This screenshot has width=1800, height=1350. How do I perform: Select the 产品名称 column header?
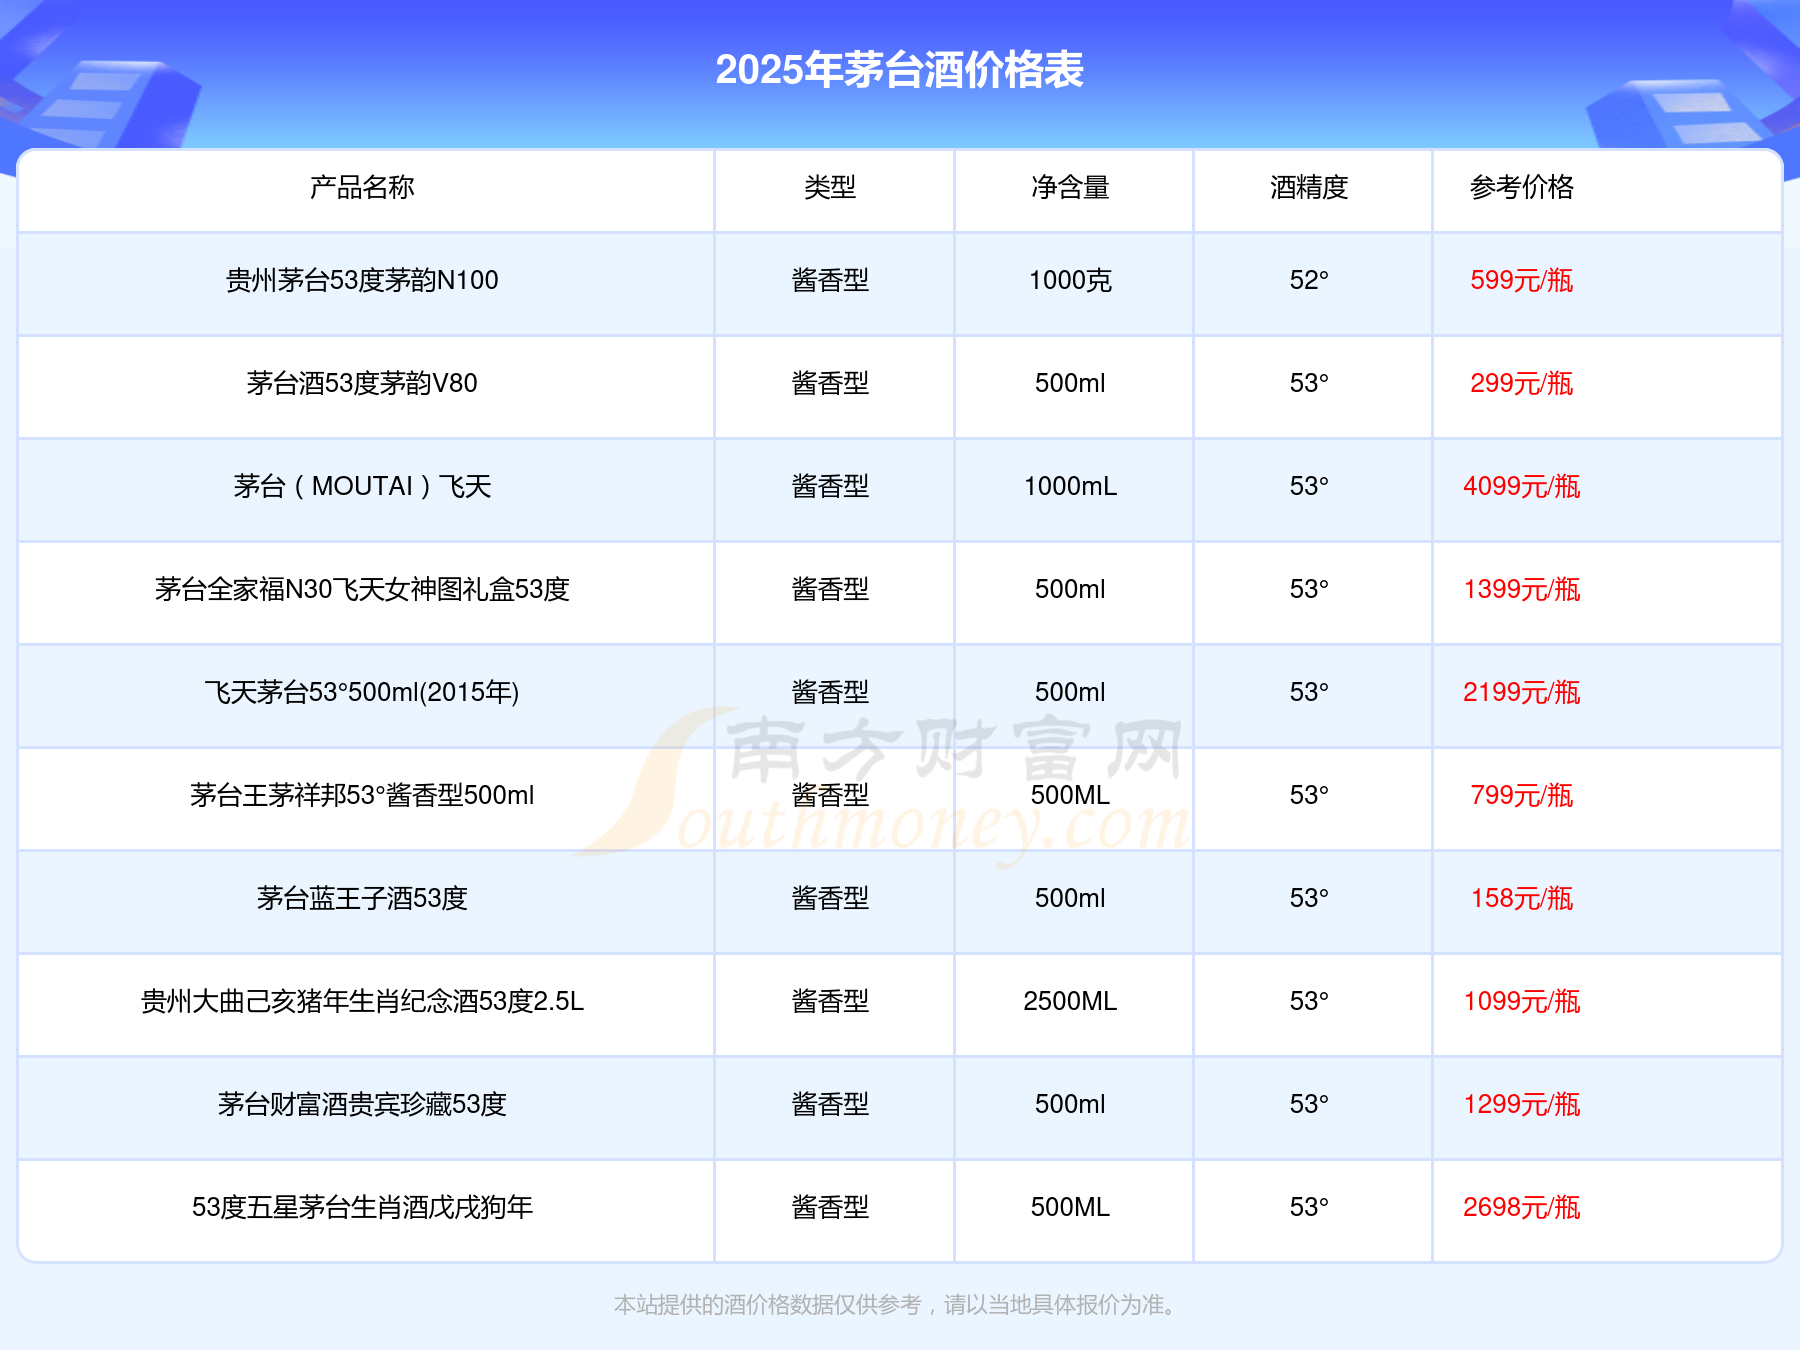[x=362, y=187]
